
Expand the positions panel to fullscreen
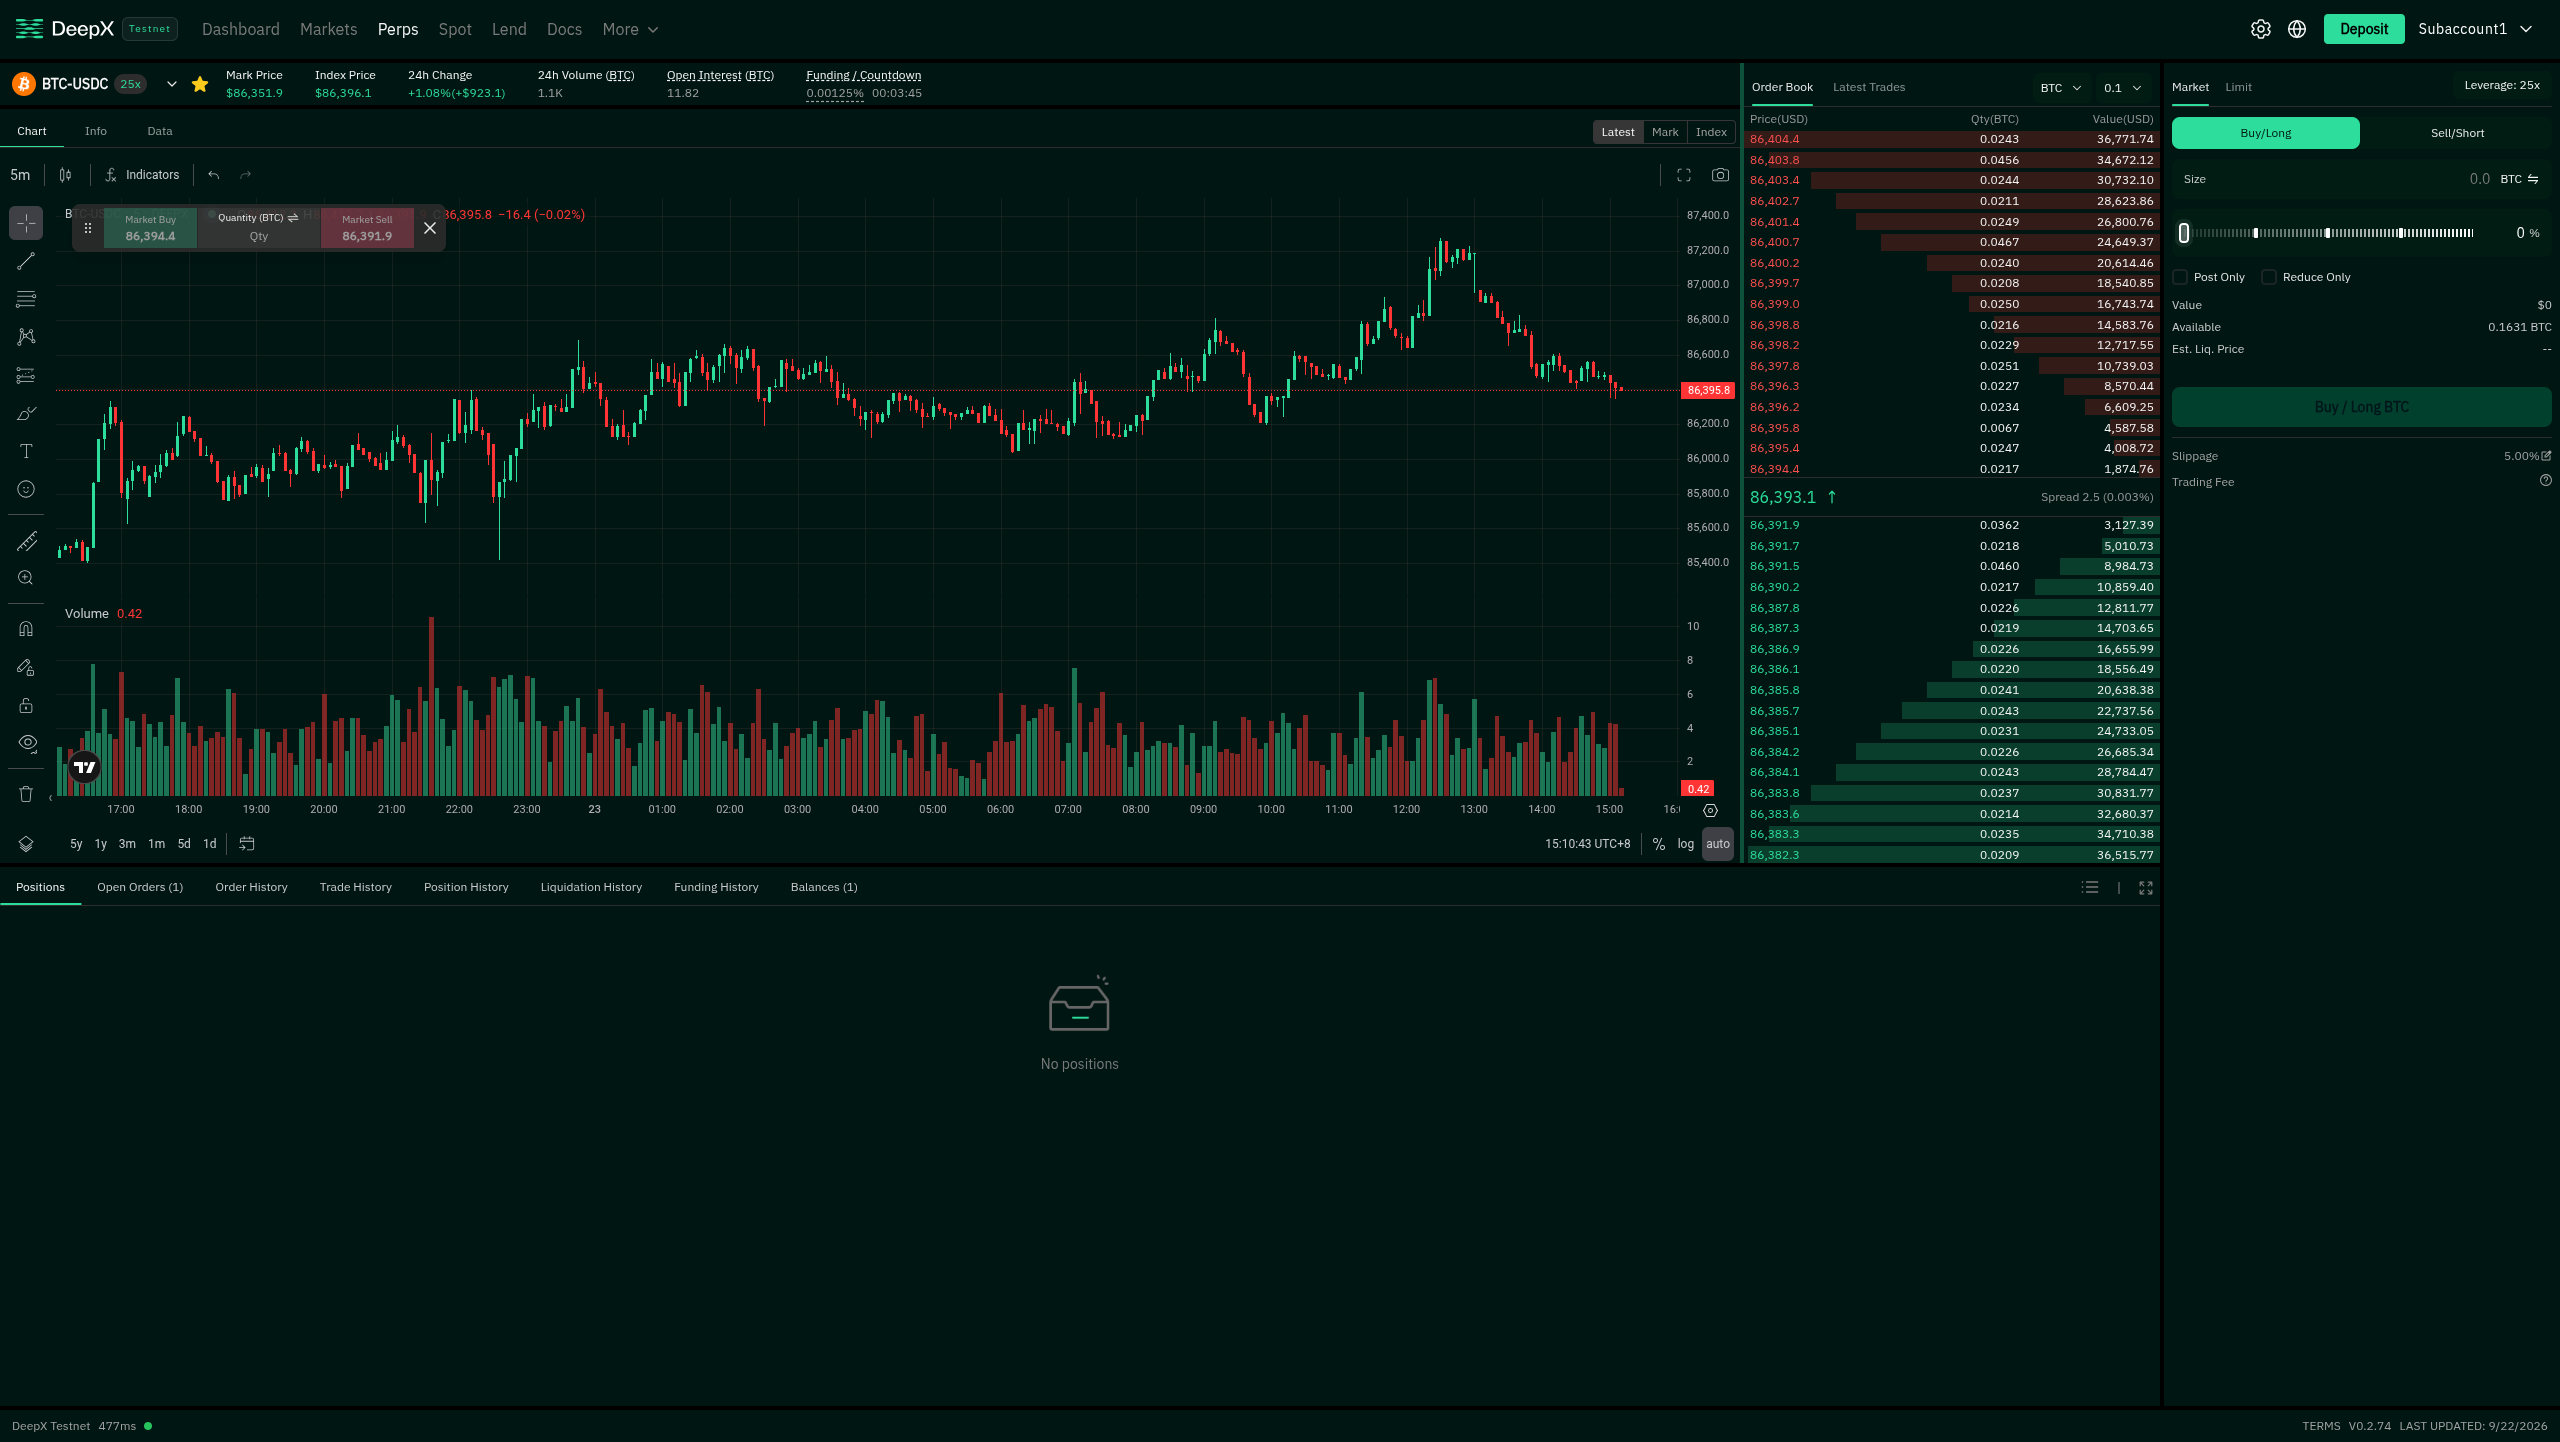click(2146, 888)
